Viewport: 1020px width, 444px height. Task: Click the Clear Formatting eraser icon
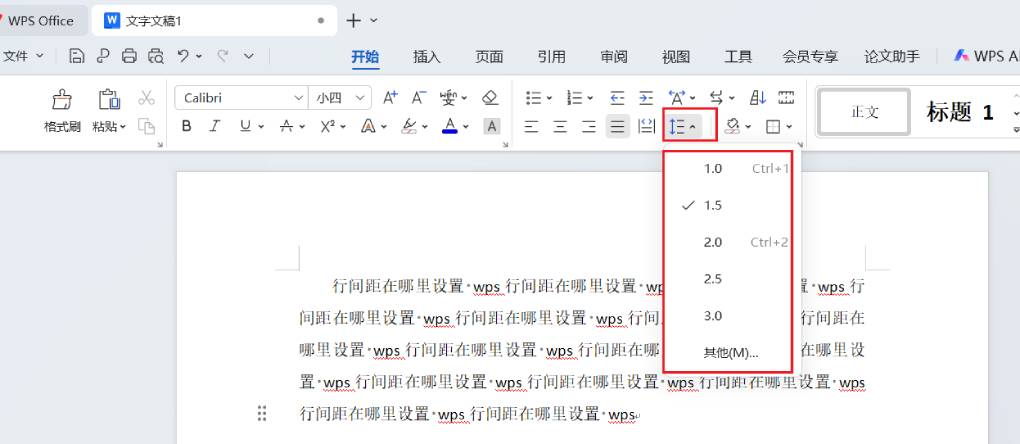coord(490,98)
